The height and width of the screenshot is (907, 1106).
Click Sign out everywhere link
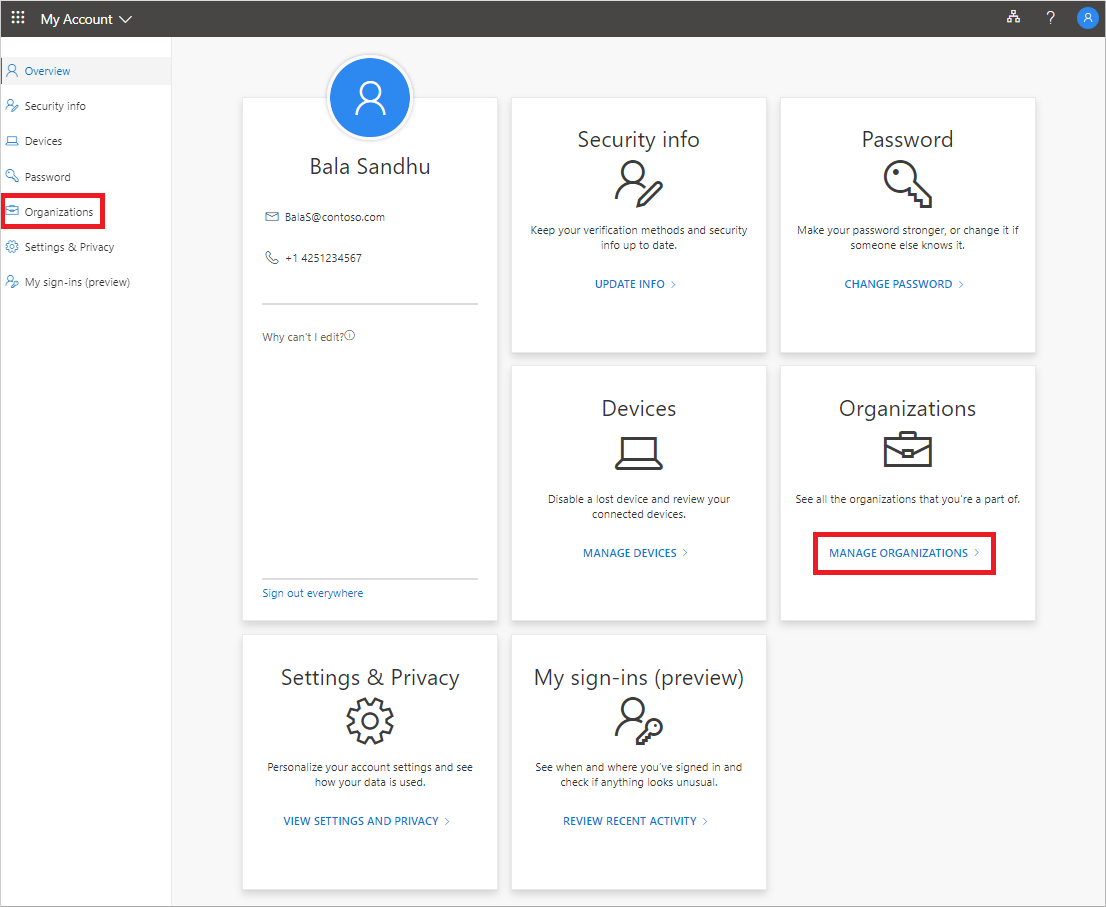tap(312, 593)
